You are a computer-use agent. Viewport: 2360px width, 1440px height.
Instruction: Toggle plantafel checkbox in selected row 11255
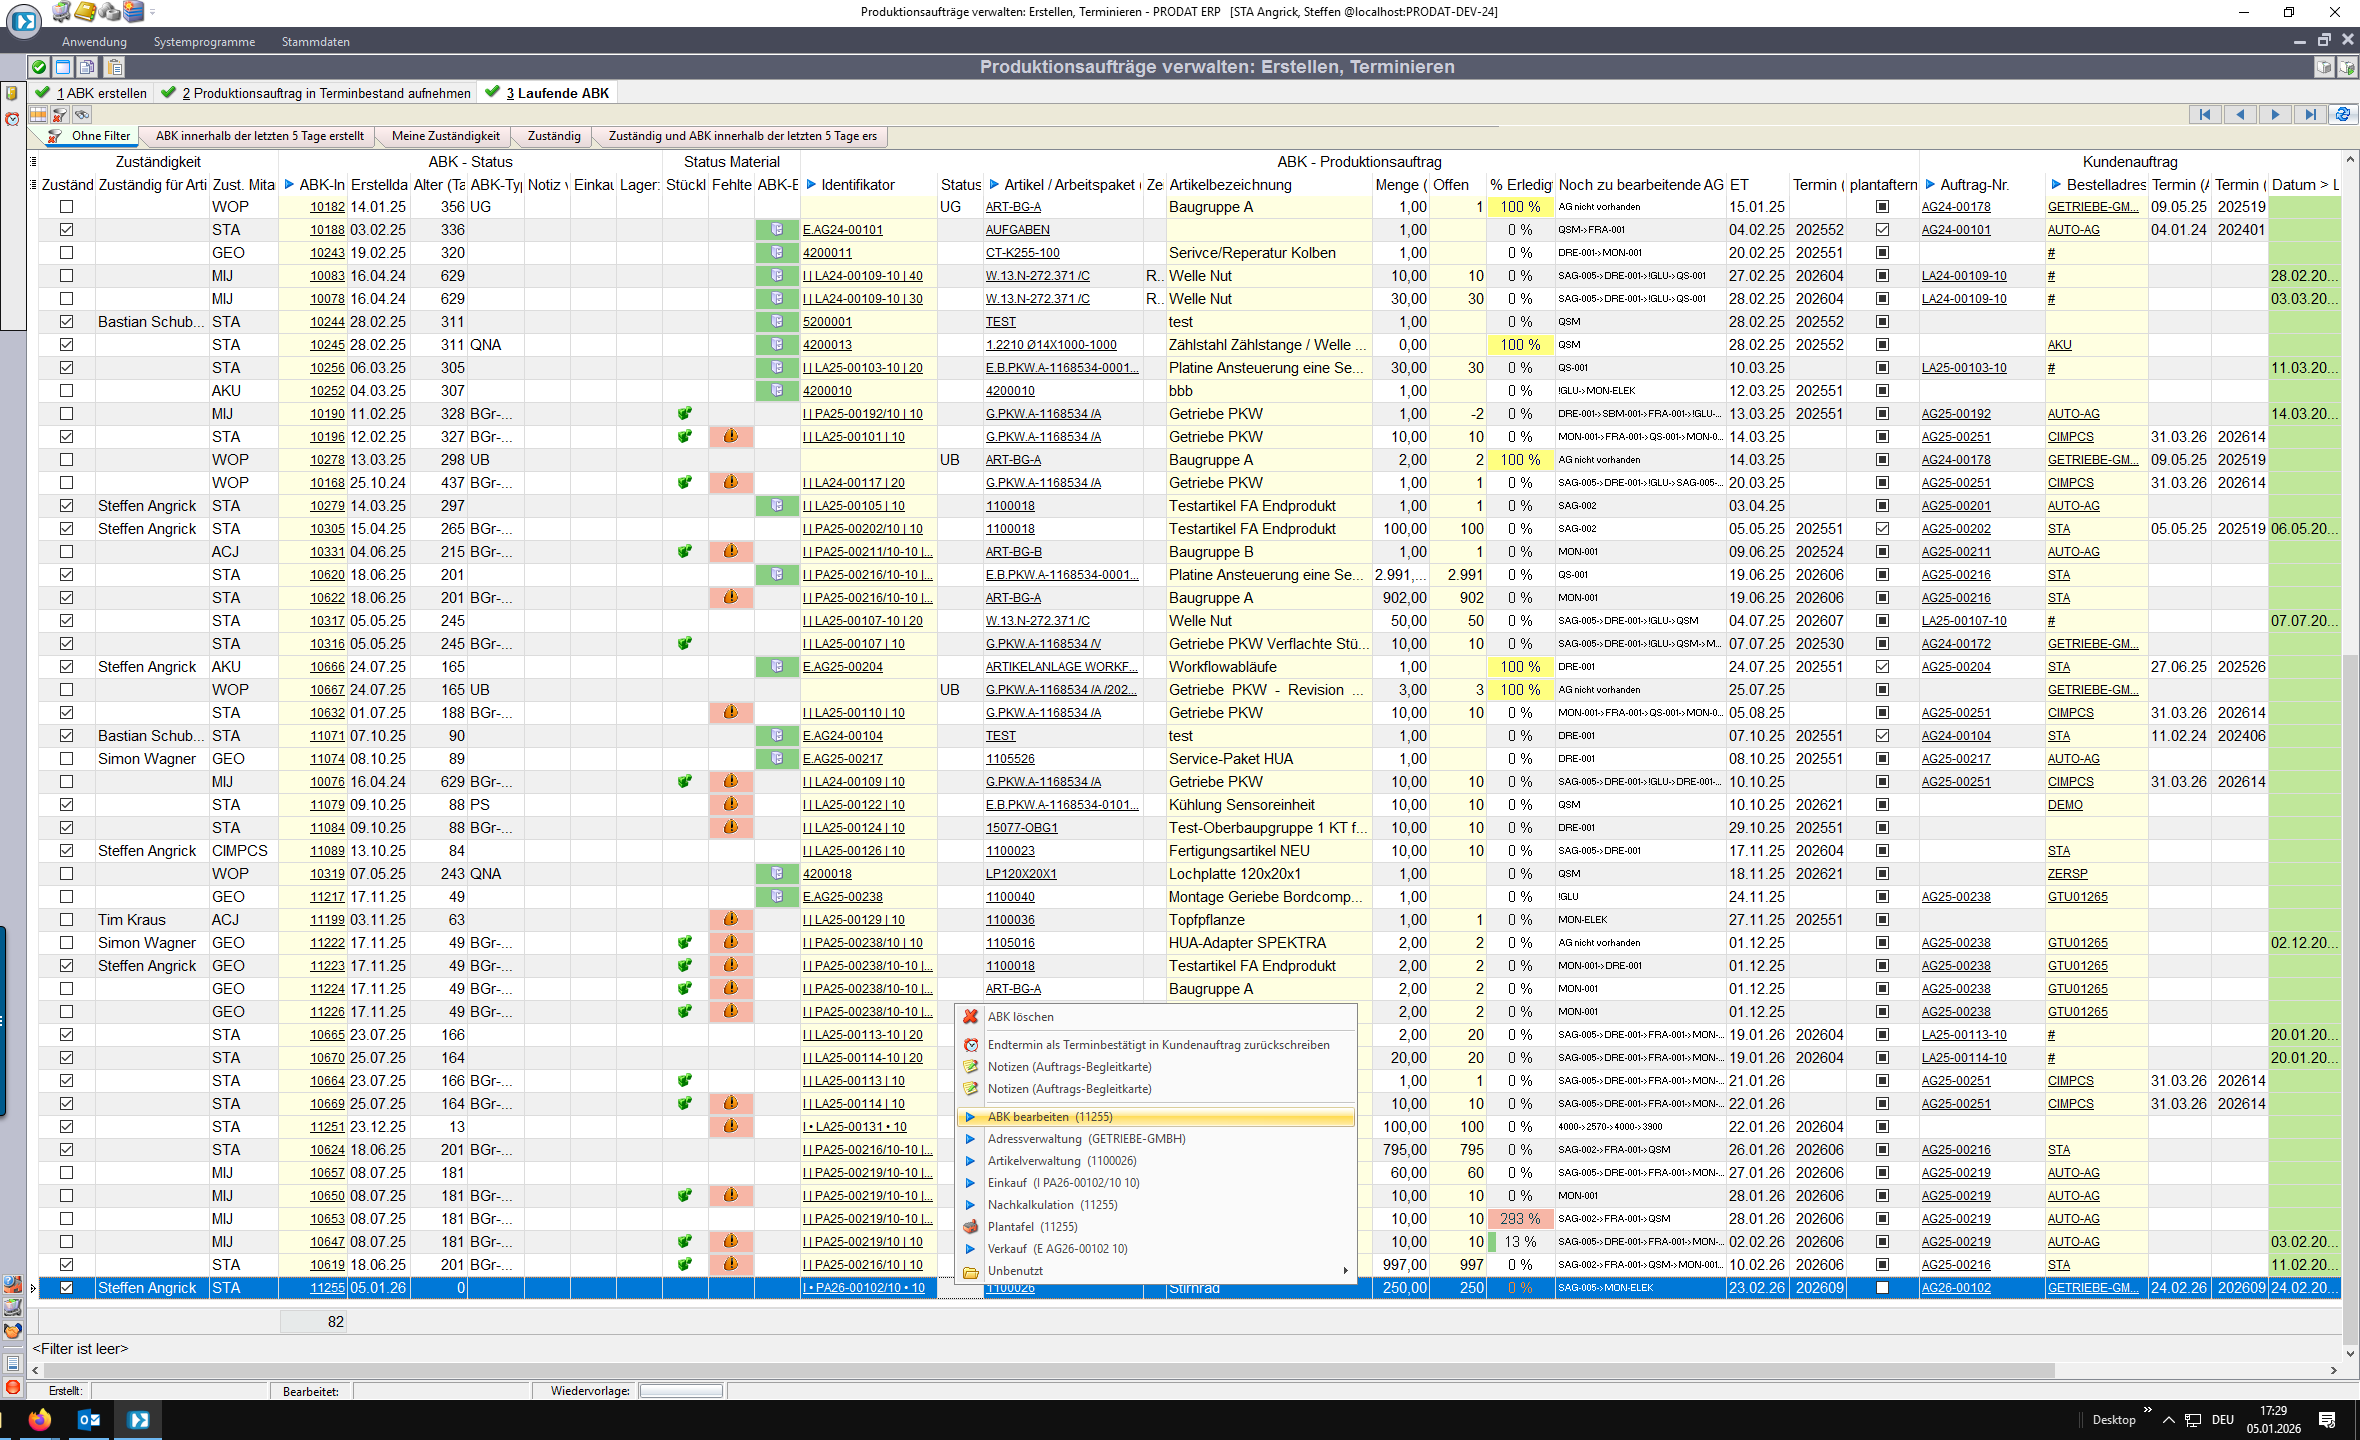1882,1288
